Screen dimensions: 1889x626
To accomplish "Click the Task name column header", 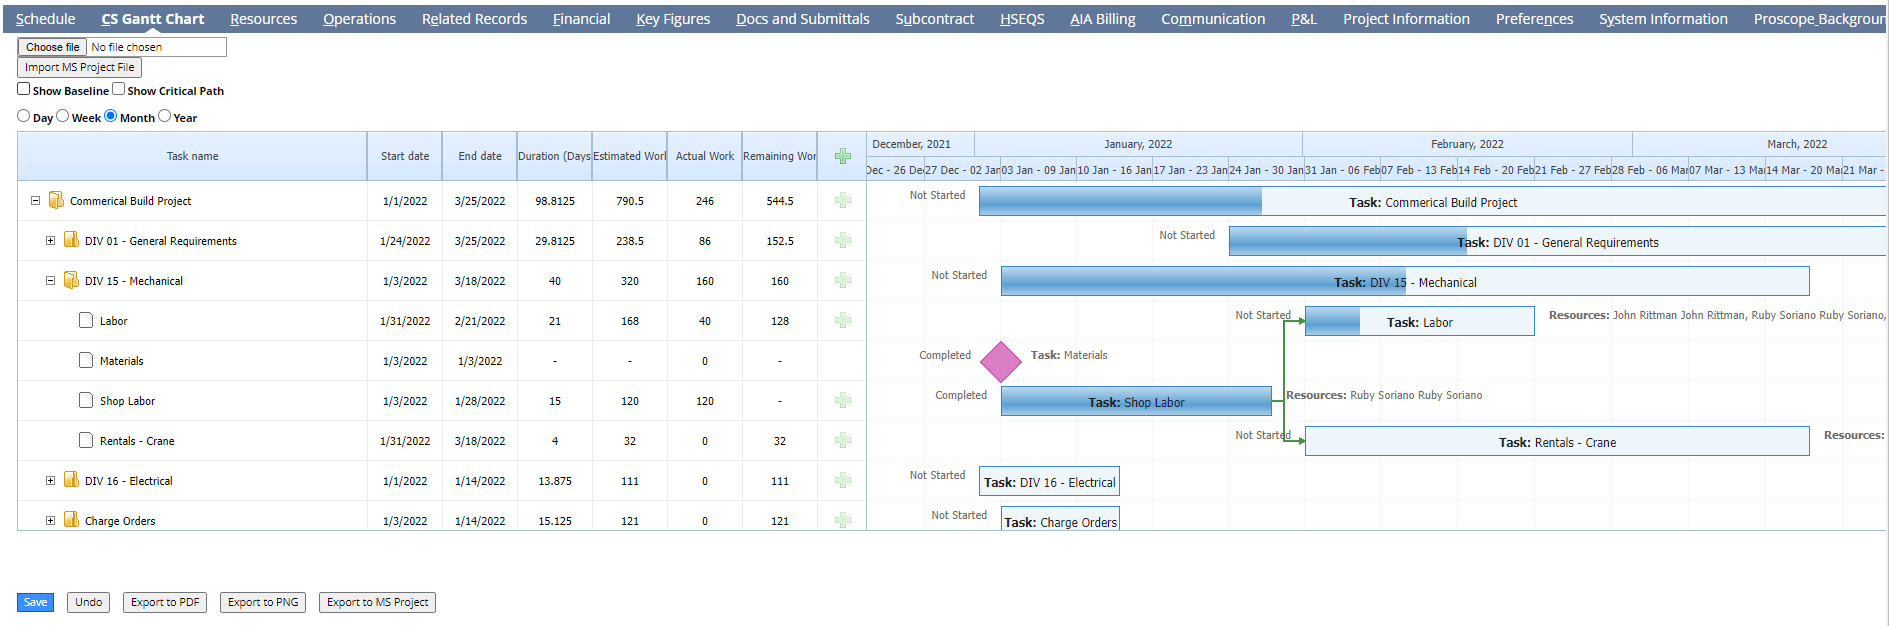I will point(192,156).
